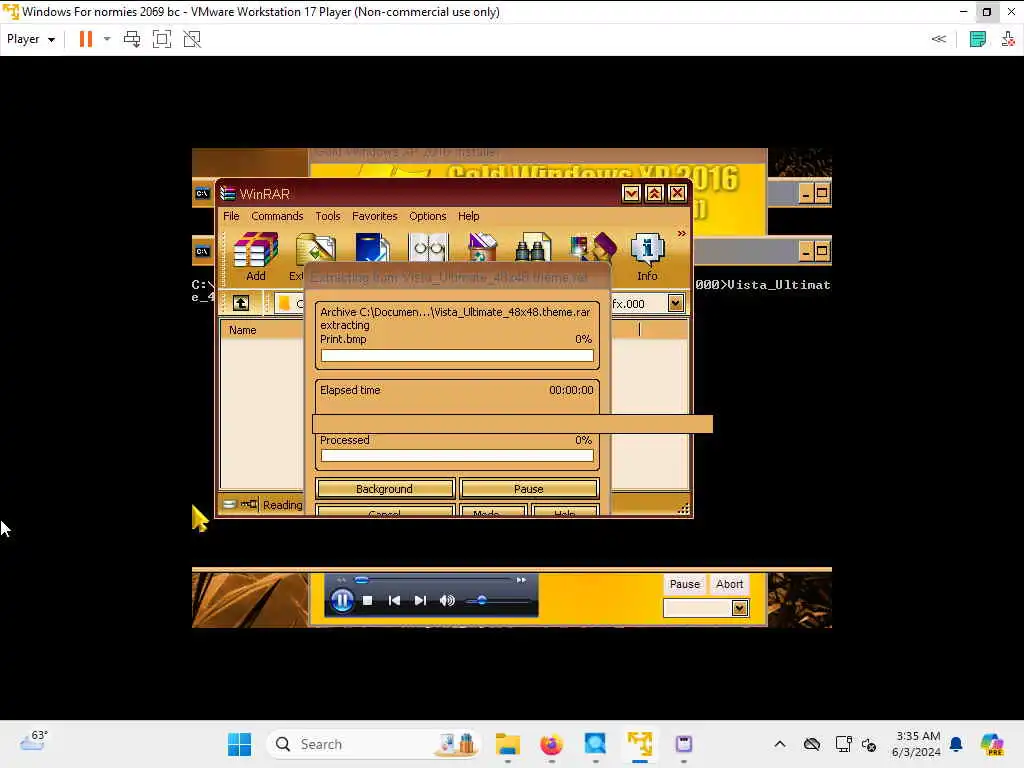The height and width of the screenshot is (768, 1024).
Task: Open the Tools menu in WinRAR
Action: pos(328,216)
